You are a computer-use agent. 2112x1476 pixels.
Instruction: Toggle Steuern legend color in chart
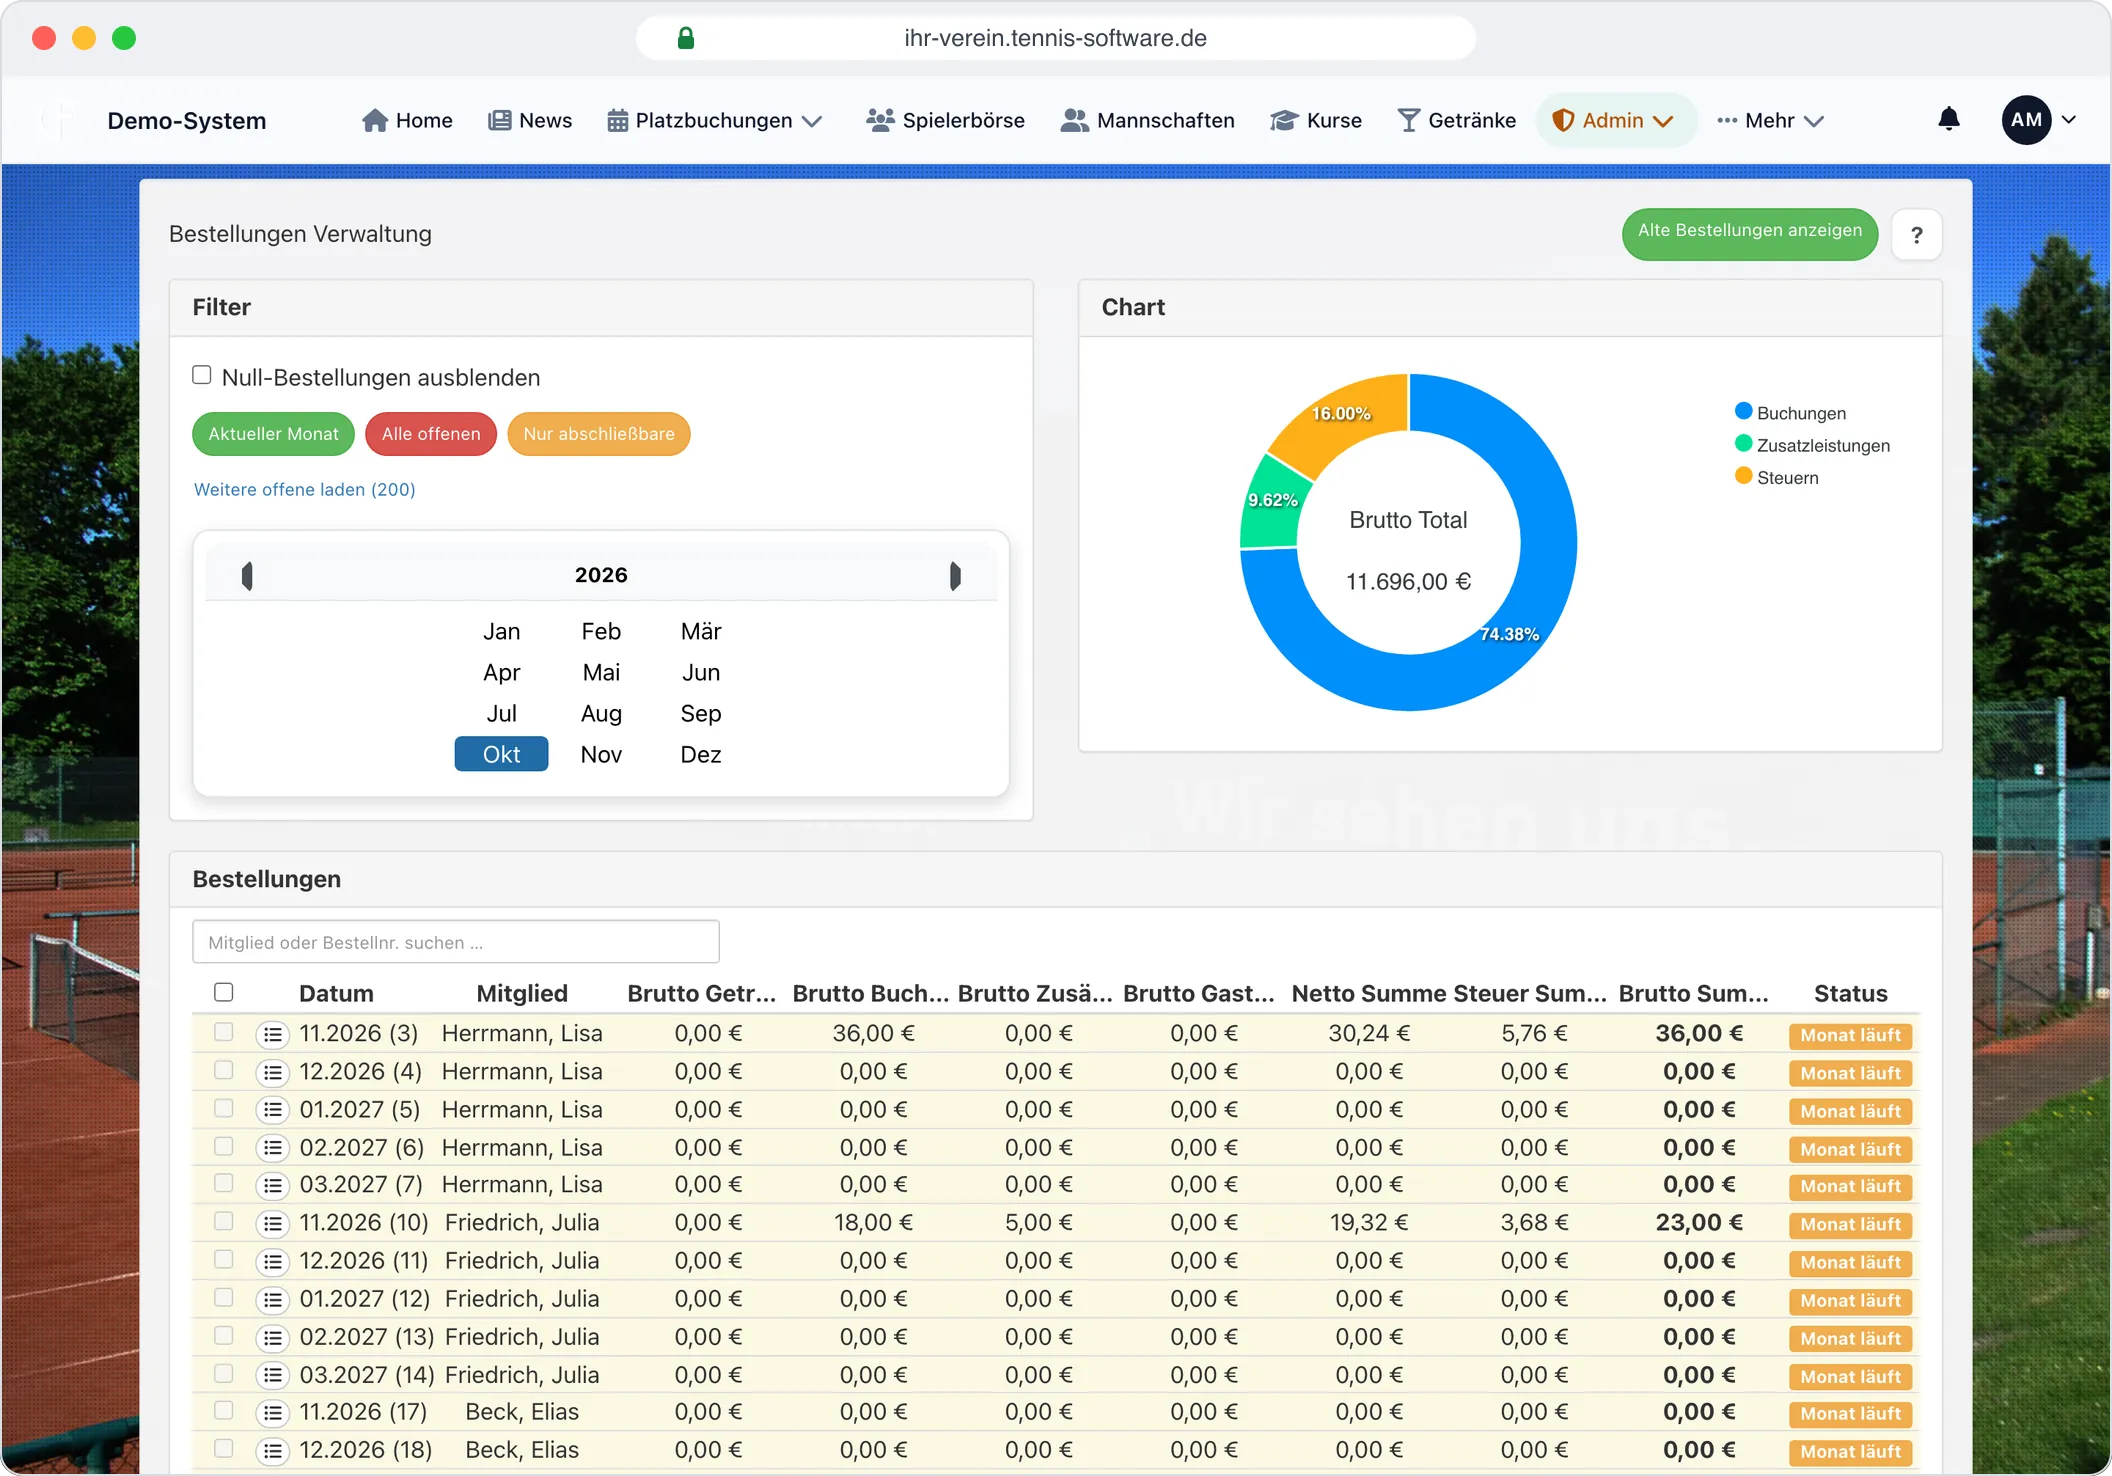coord(1744,475)
